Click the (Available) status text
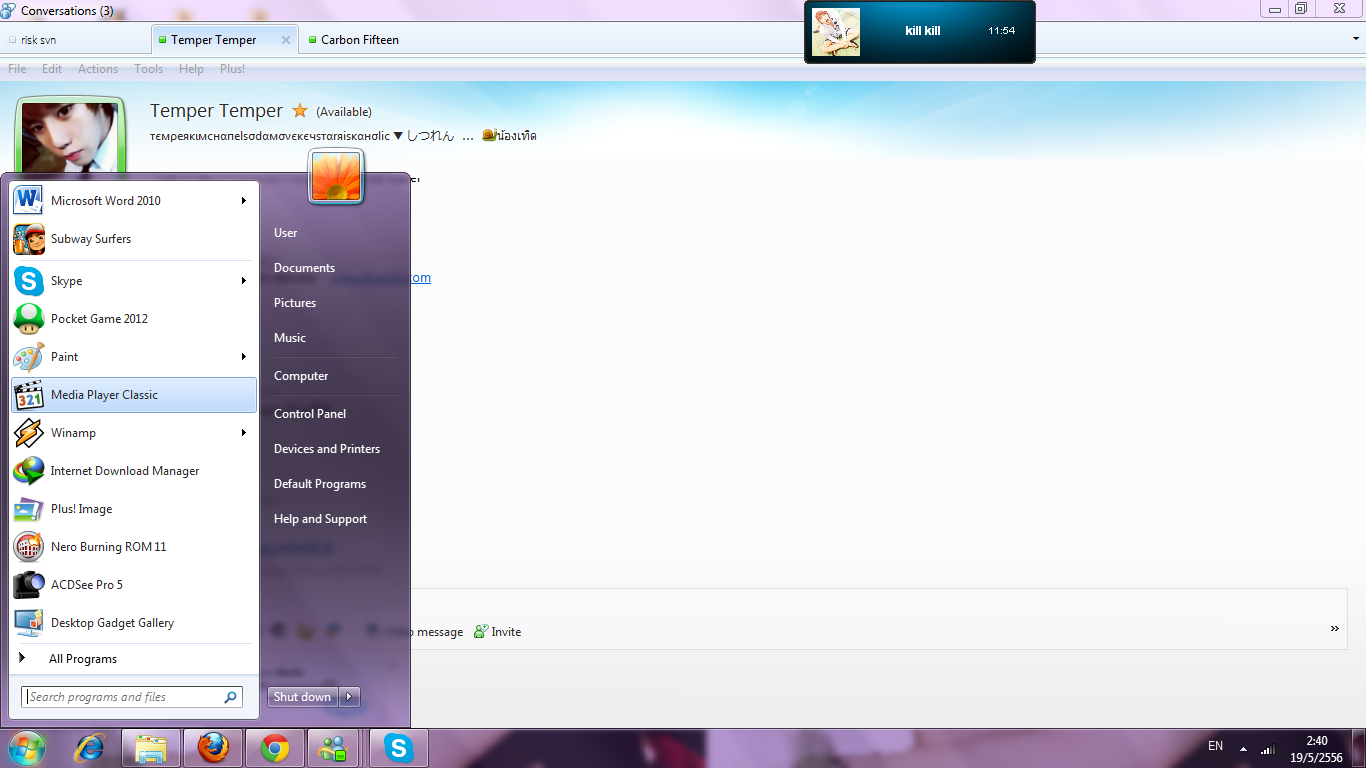The image size is (1366, 768). (x=344, y=112)
